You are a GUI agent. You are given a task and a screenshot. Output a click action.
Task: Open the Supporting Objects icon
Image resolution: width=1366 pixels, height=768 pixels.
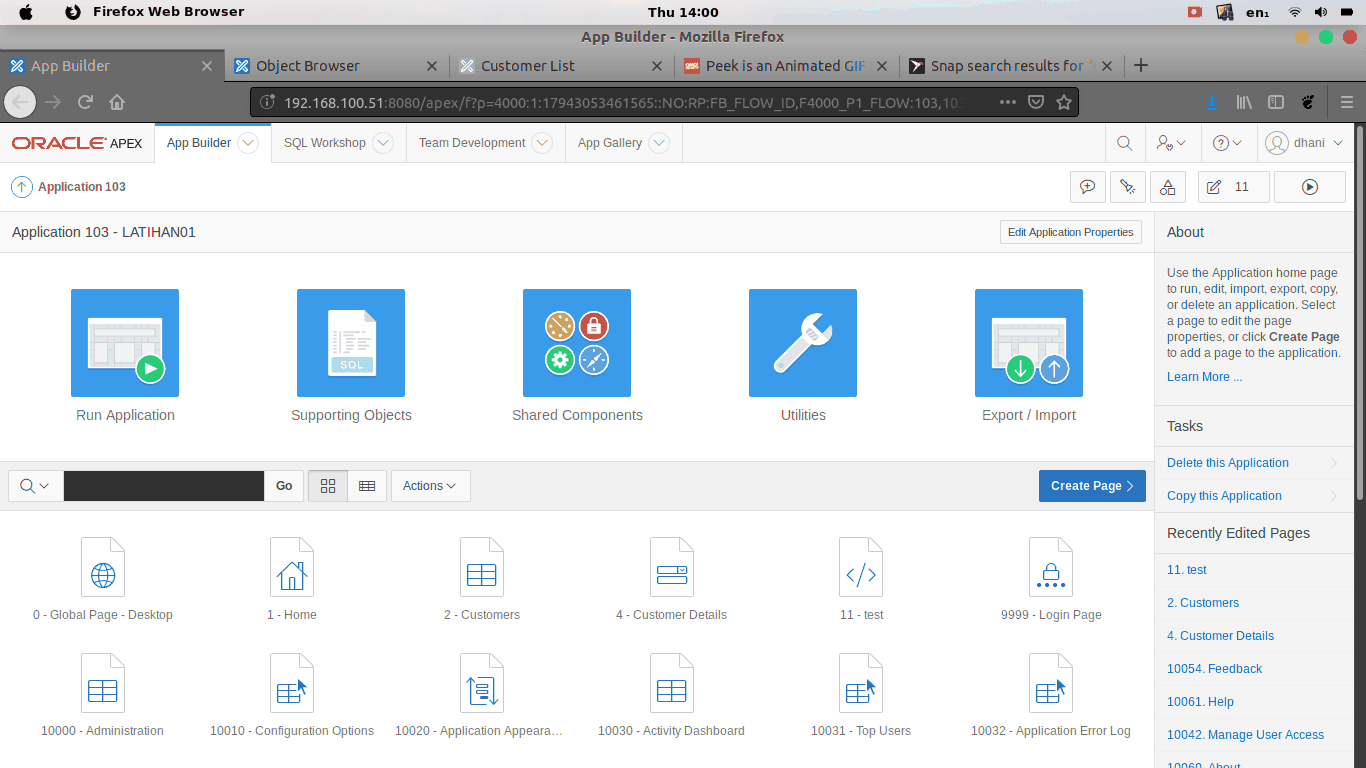tap(351, 343)
